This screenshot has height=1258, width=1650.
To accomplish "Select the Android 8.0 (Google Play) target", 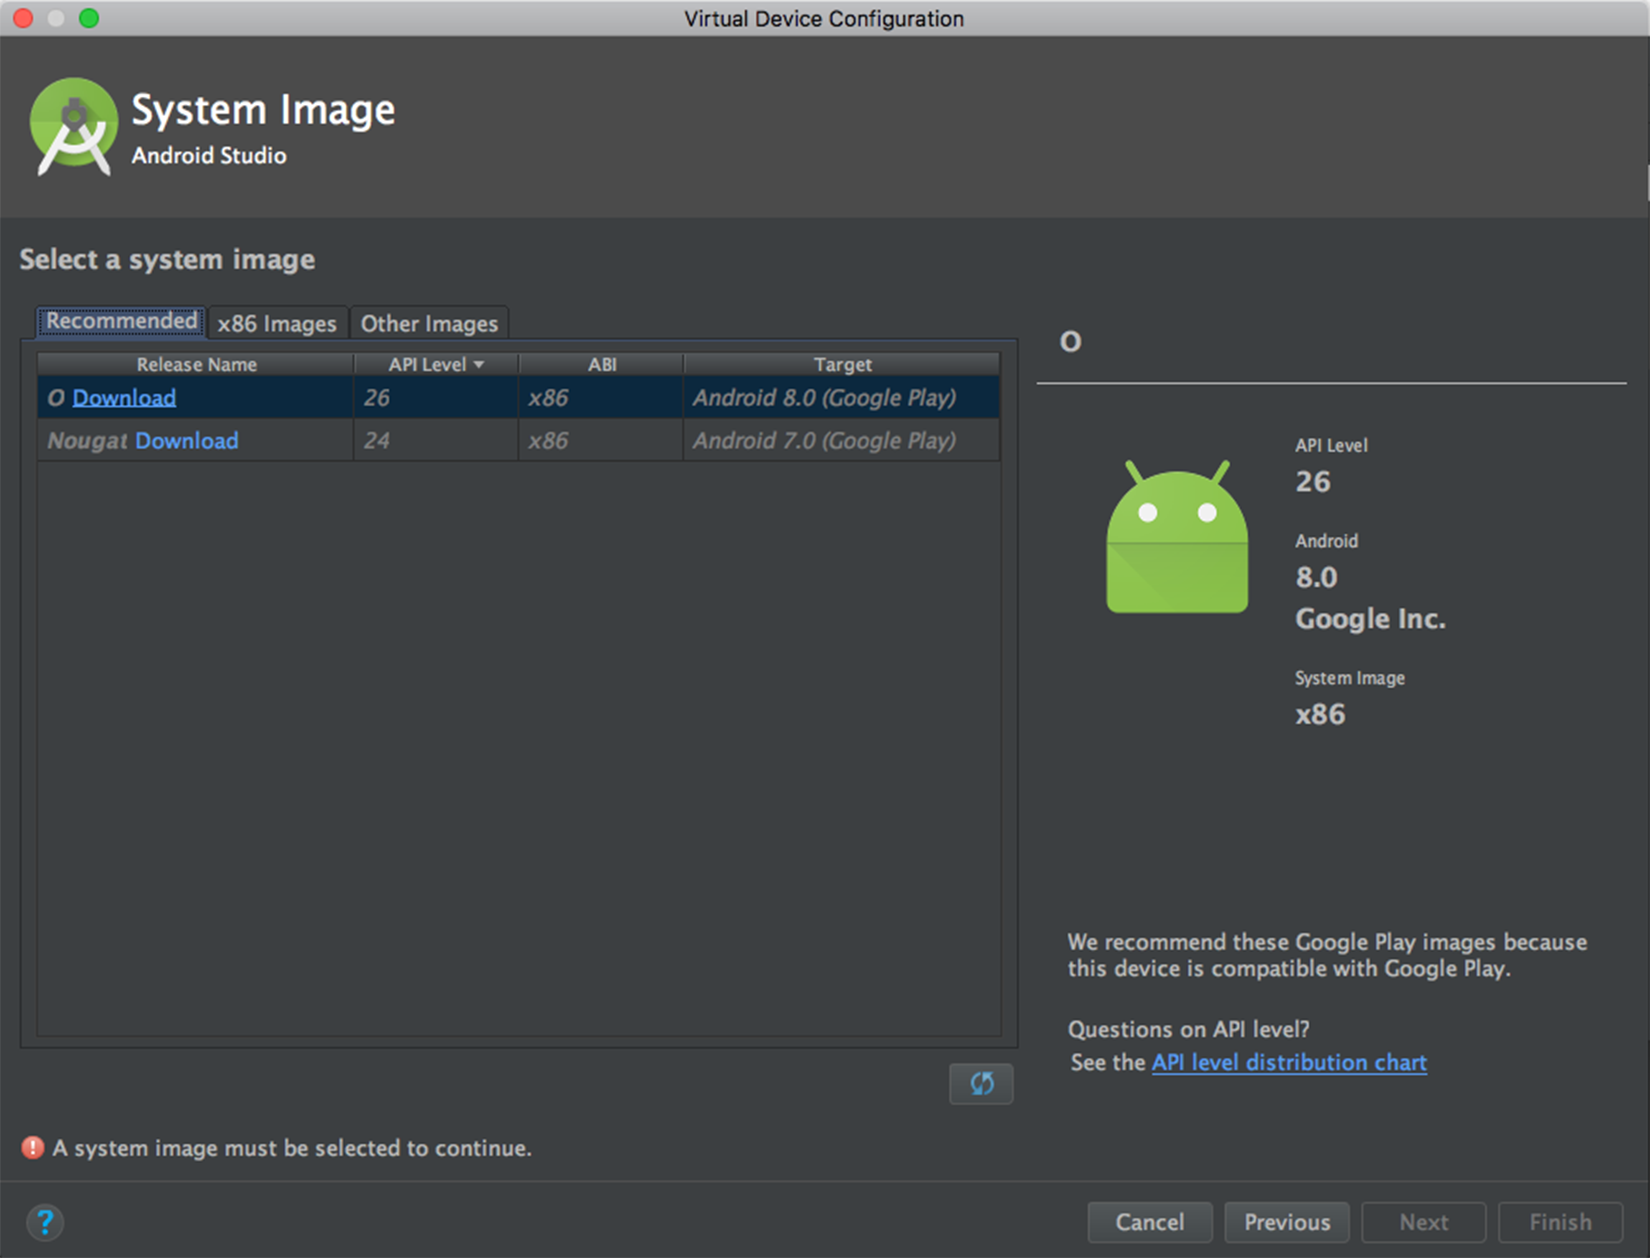I will pos(842,398).
